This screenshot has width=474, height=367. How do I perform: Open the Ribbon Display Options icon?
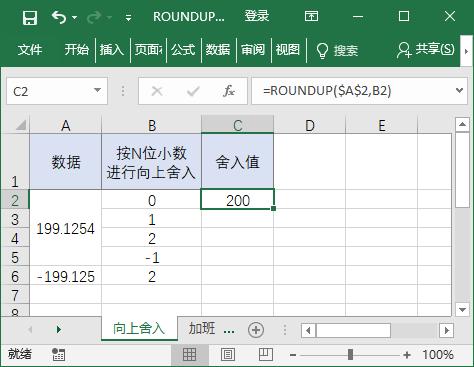pyautogui.click(x=311, y=16)
